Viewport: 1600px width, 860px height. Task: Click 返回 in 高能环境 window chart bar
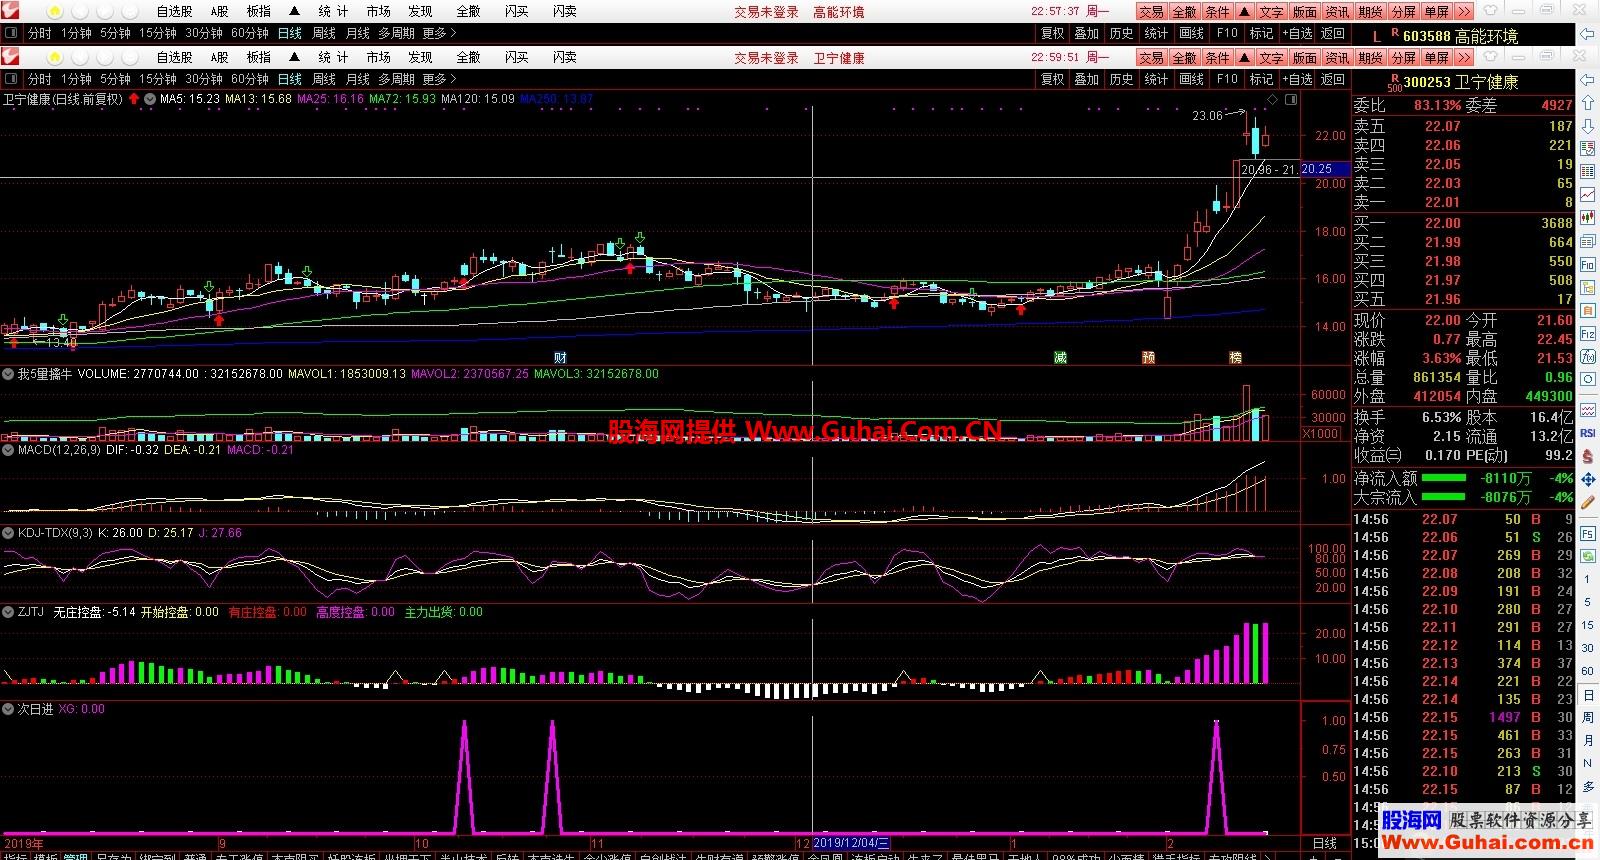1333,33
